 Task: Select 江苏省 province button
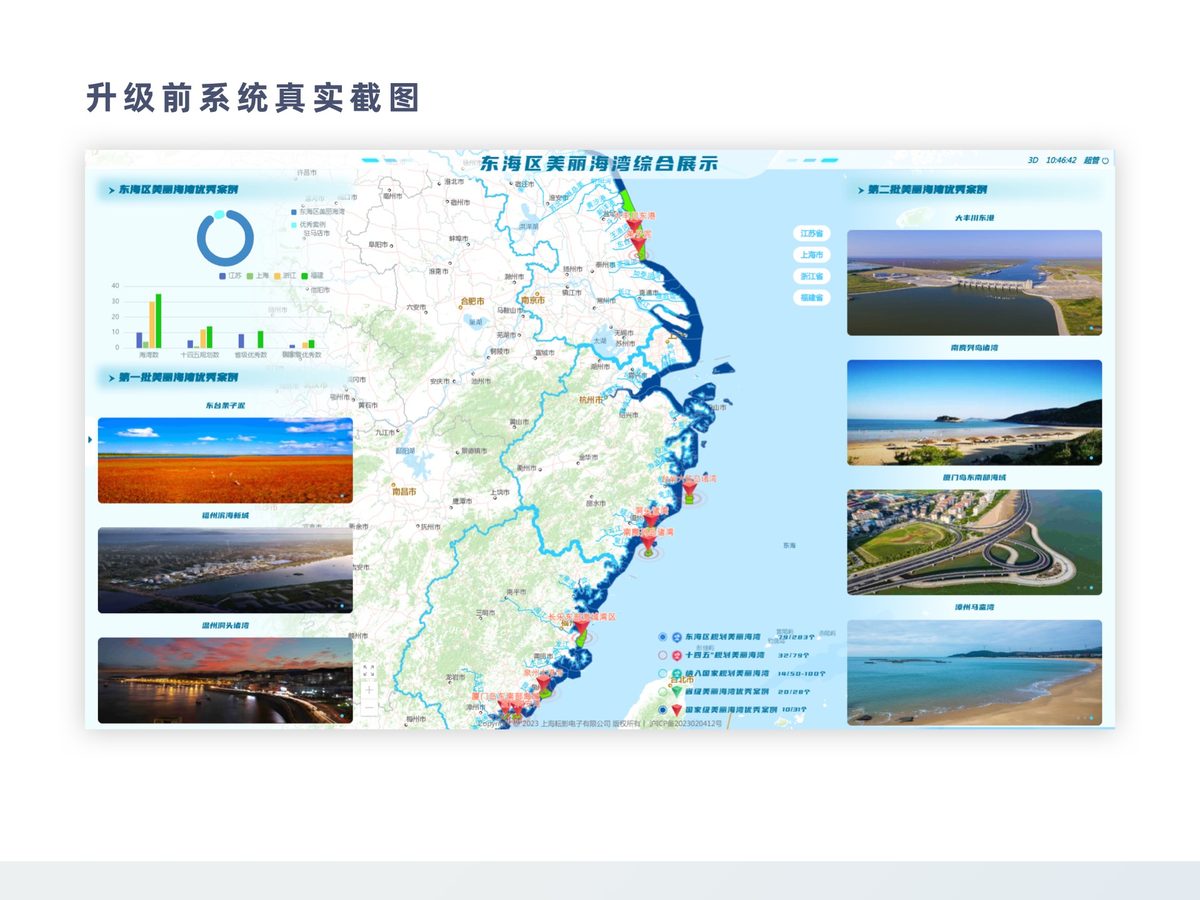[813, 233]
